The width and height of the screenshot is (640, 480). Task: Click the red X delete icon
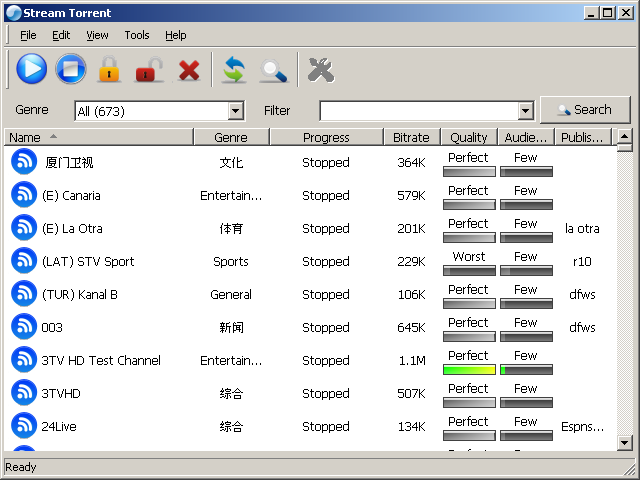point(189,70)
